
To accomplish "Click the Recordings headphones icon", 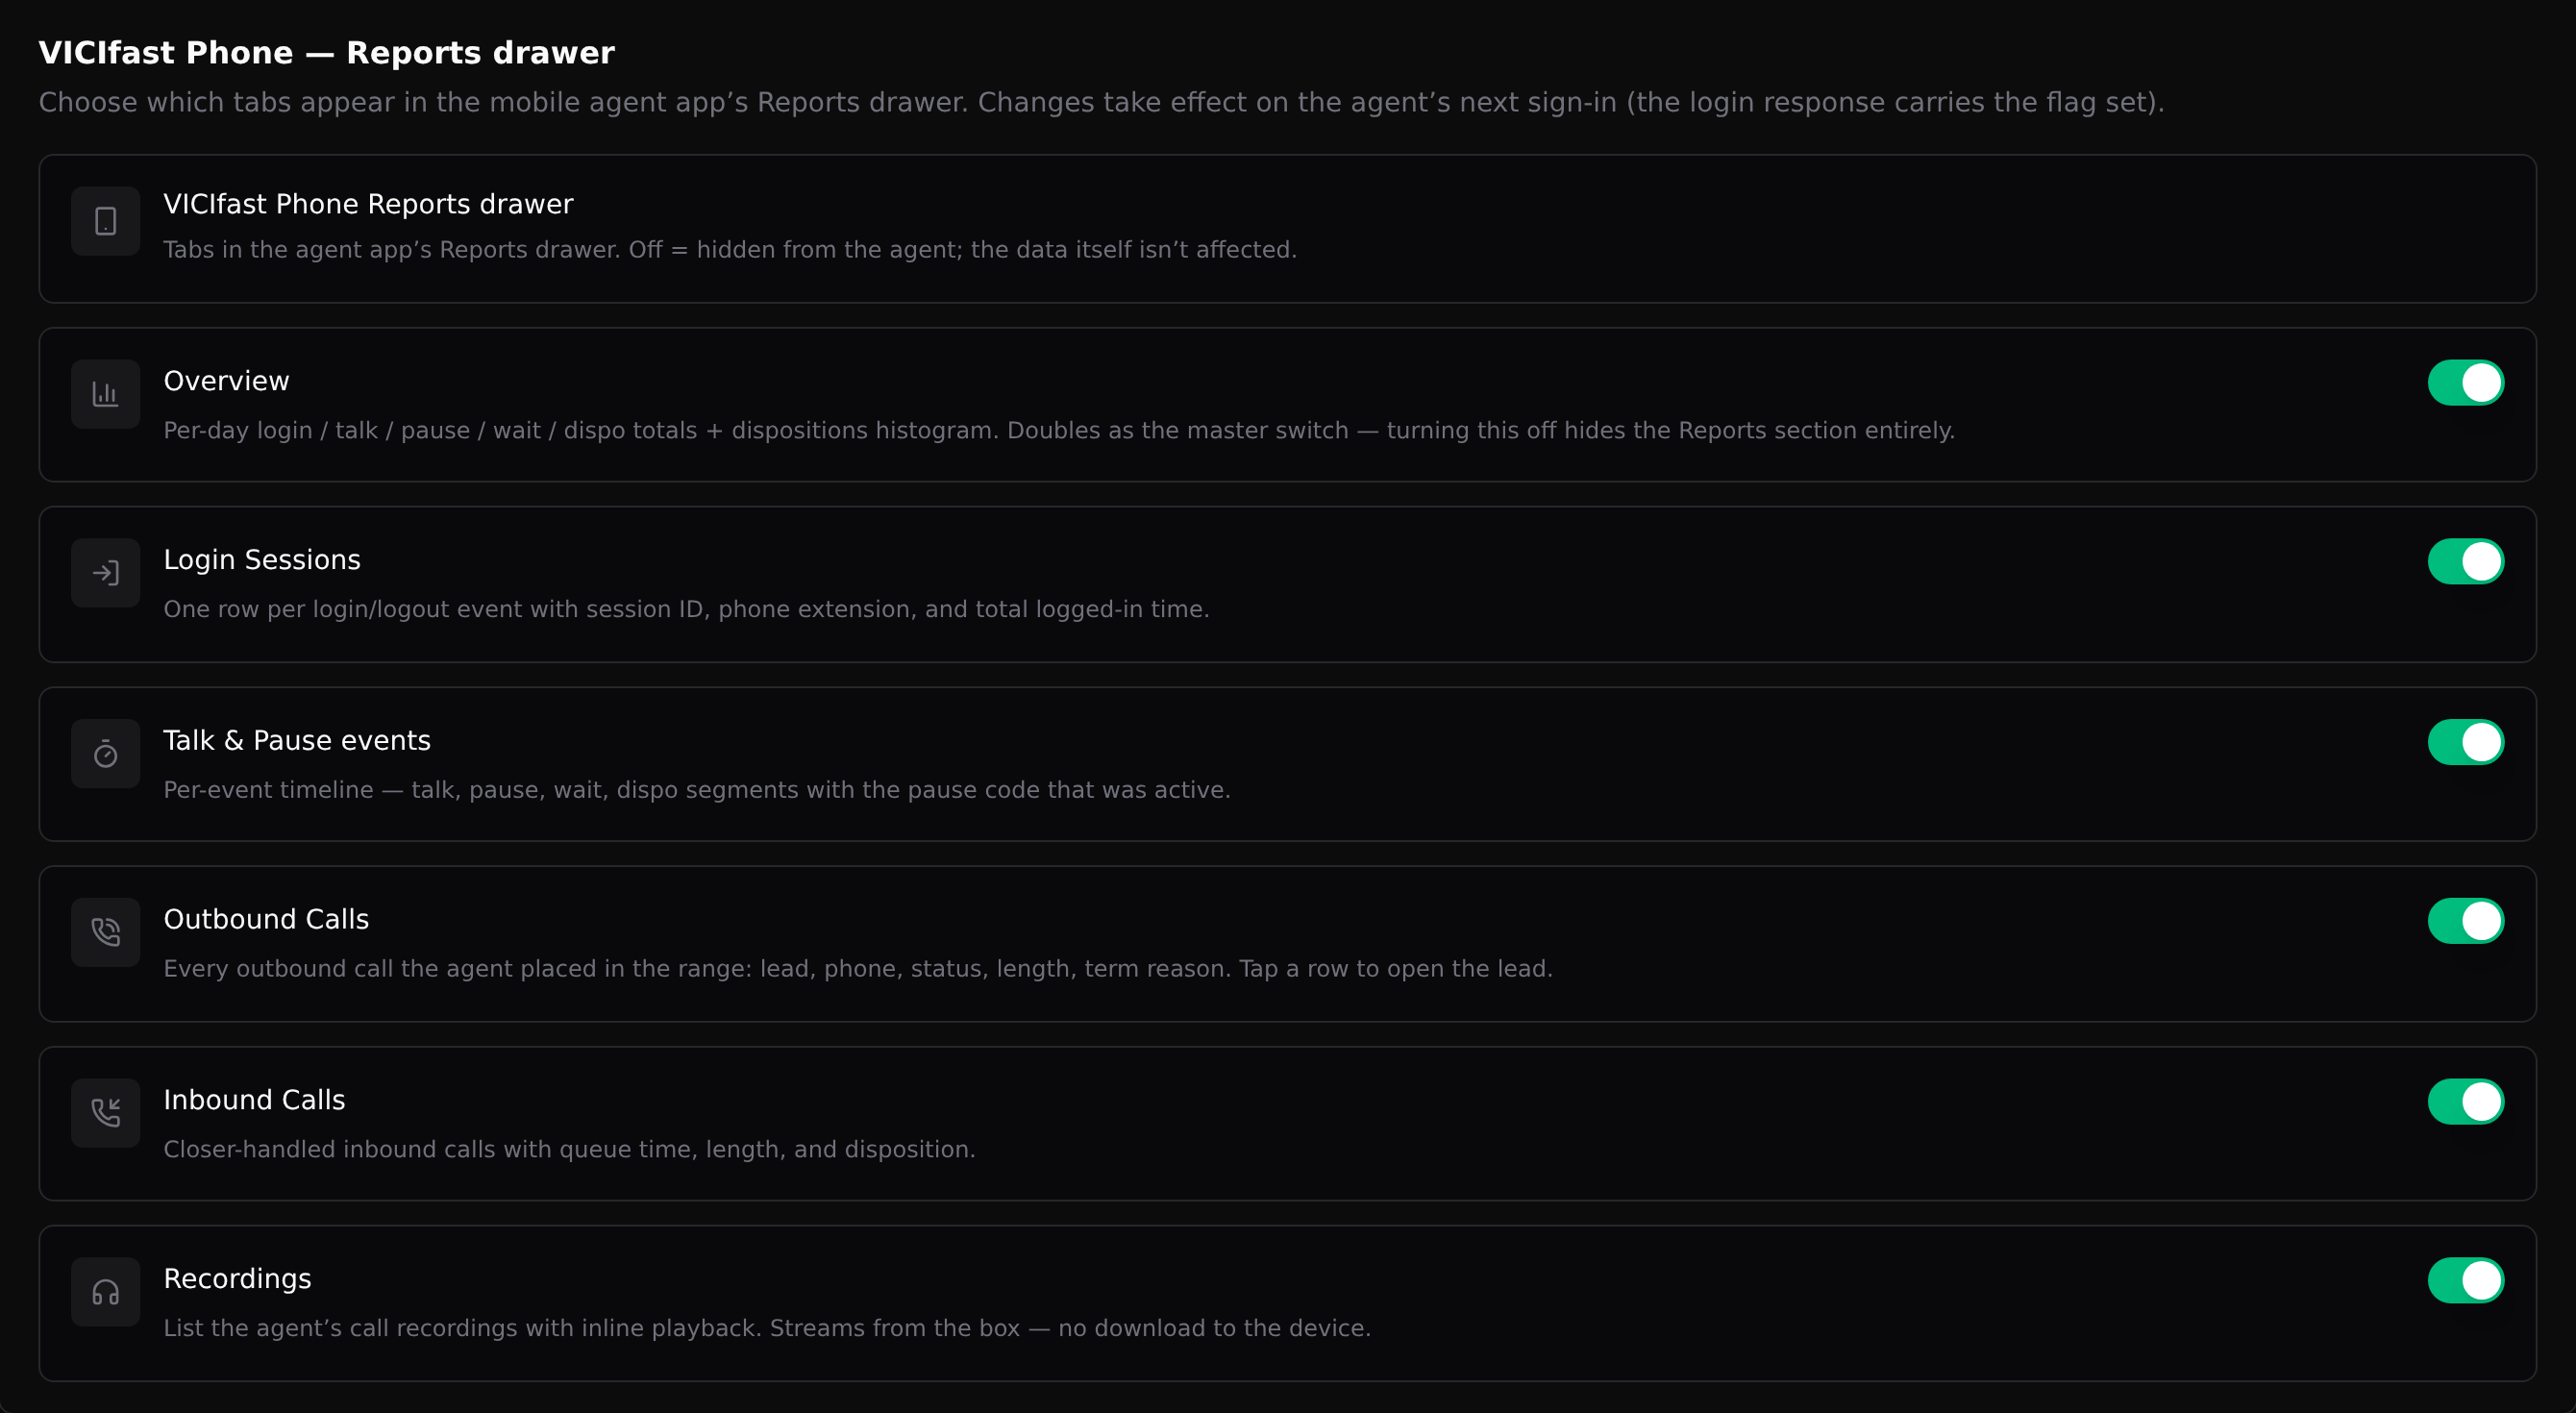I will (105, 1292).
